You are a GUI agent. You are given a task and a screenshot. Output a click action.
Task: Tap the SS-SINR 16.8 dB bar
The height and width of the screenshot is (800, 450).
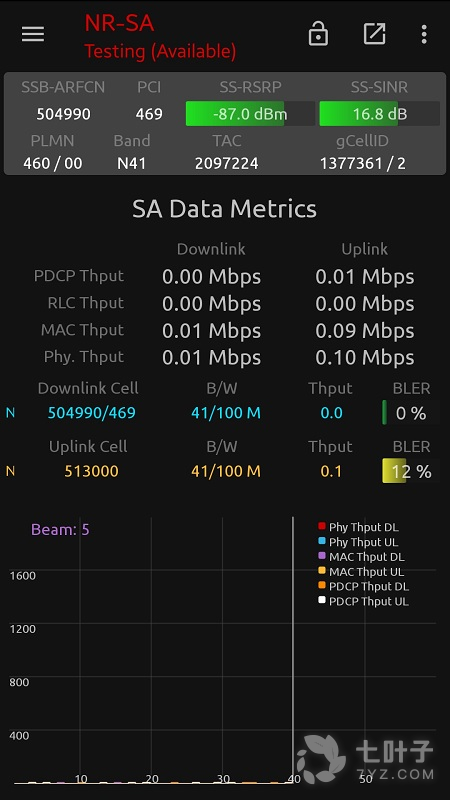pos(380,113)
